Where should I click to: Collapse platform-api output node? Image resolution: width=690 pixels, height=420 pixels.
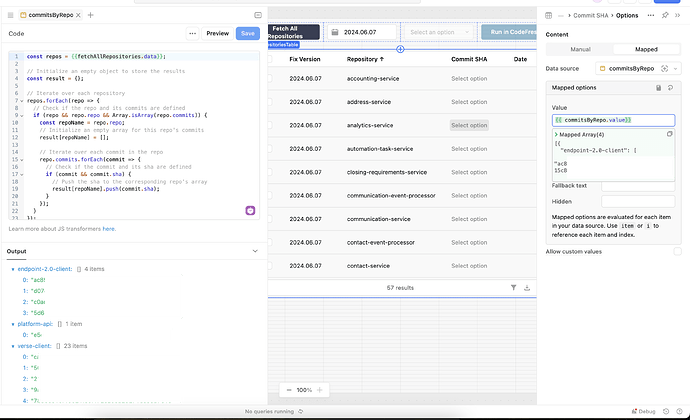[13, 324]
